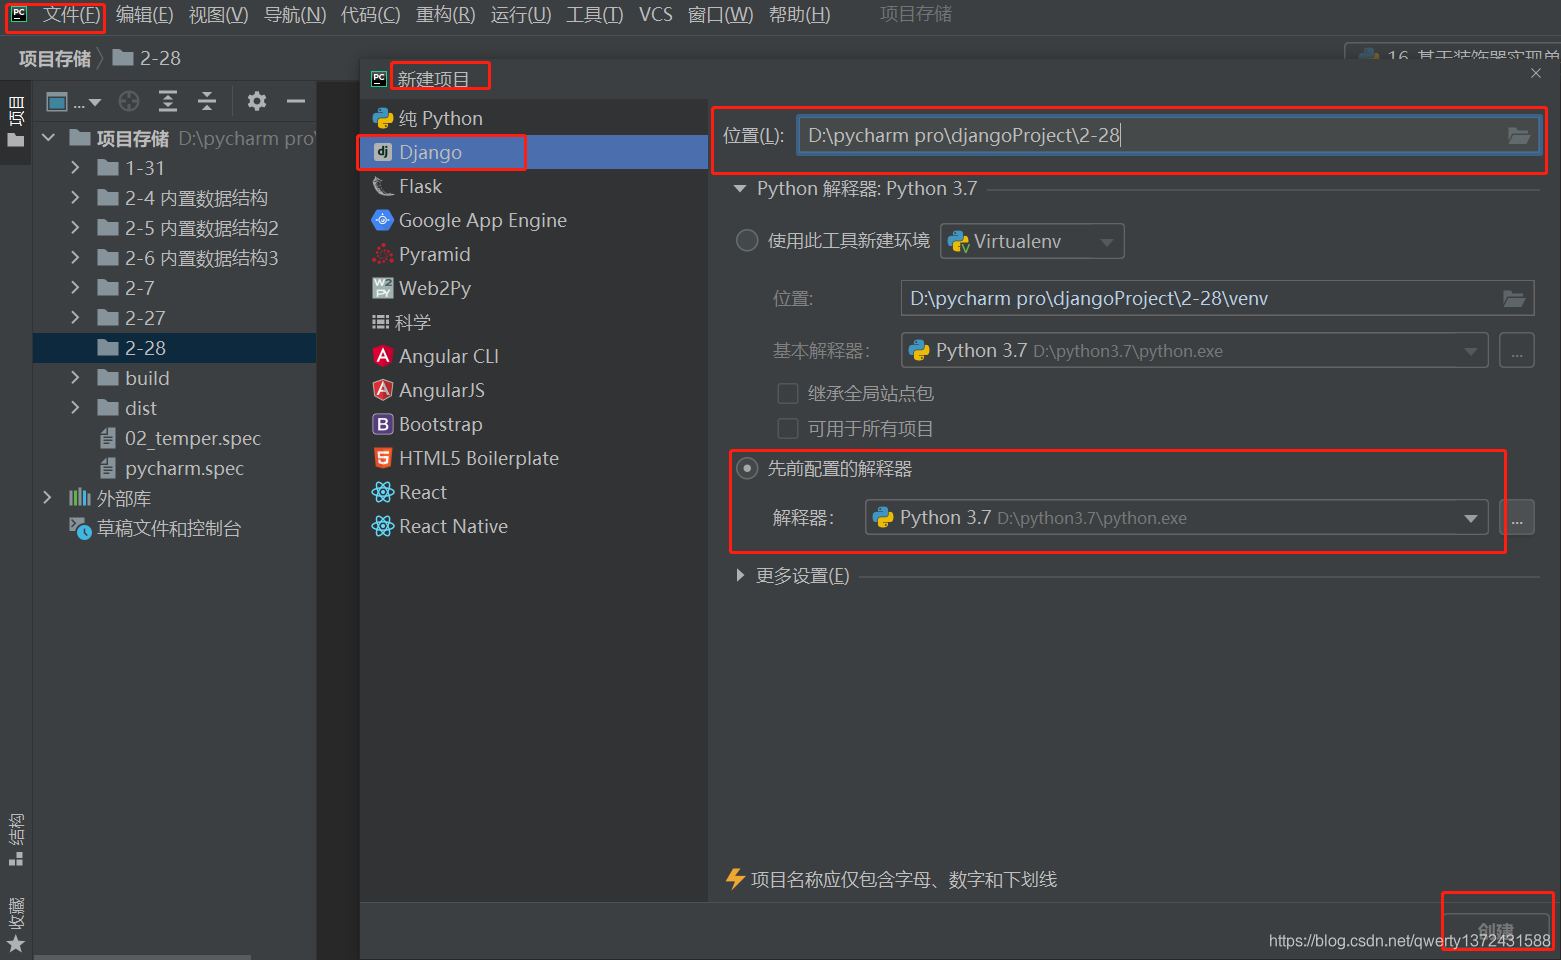The height and width of the screenshot is (960, 1561).
Task: Open 解释器 Python 3.7 dropdown
Action: [x=1177, y=518]
